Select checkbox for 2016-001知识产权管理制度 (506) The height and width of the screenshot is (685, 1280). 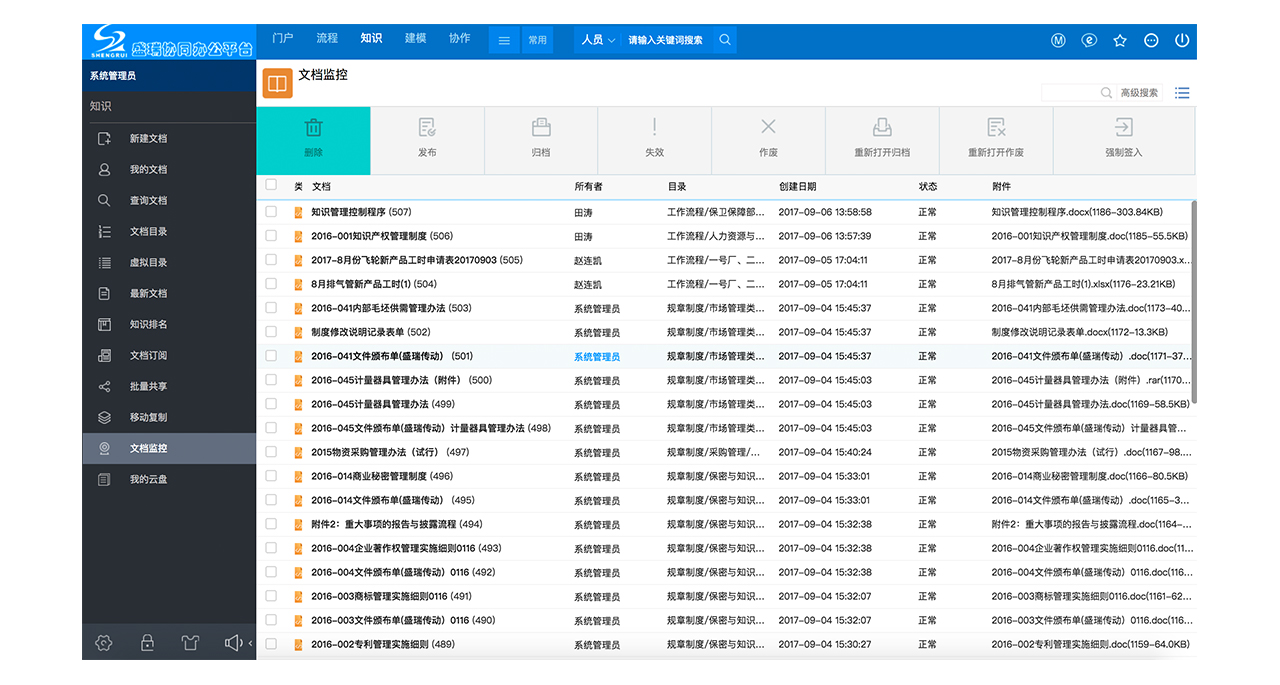(x=271, y=236)
